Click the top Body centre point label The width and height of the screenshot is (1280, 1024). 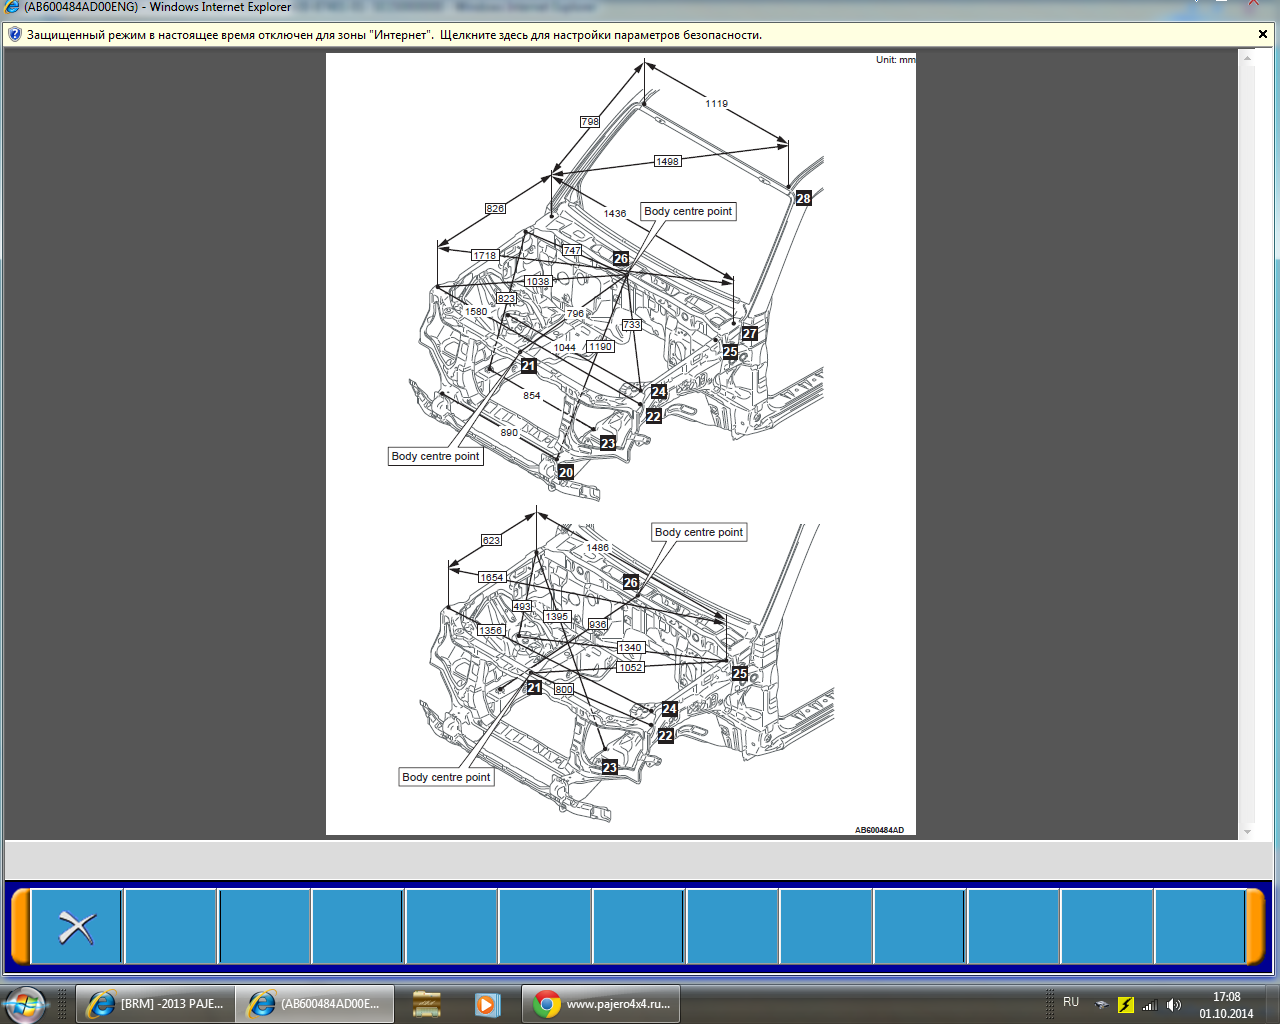pos(688,211)
